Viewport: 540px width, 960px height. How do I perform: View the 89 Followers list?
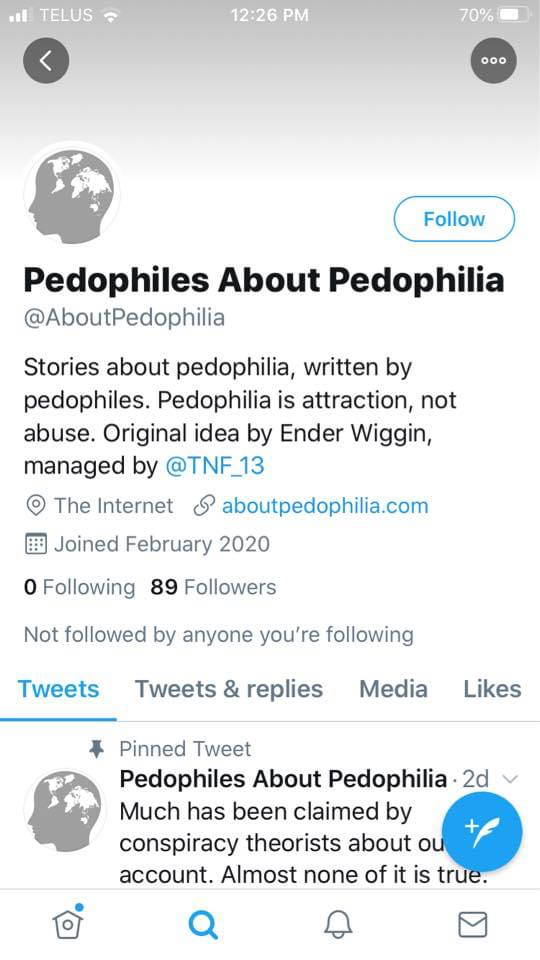(213, 587)
